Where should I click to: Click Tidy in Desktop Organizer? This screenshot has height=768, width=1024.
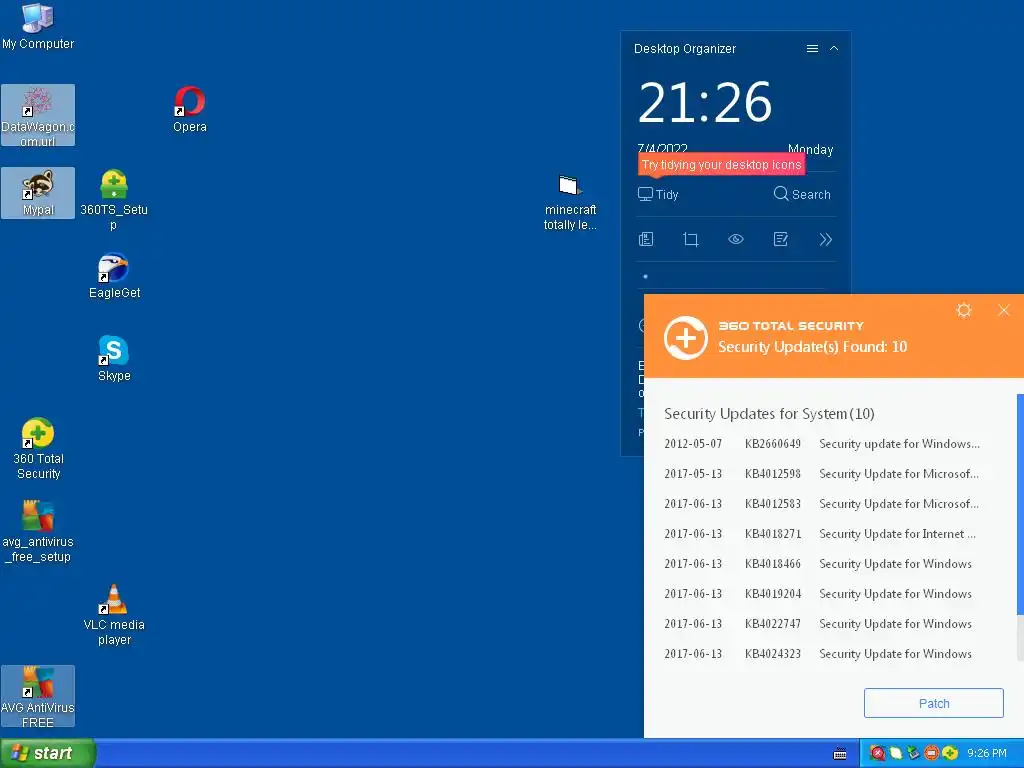[x=658, y=194]
